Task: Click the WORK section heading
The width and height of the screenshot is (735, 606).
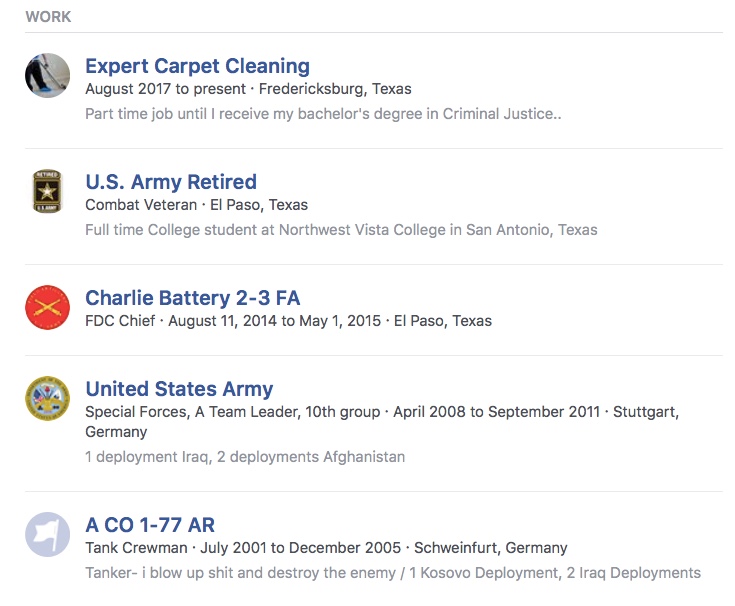Action: pyautogui.click(x=48, y=17)
